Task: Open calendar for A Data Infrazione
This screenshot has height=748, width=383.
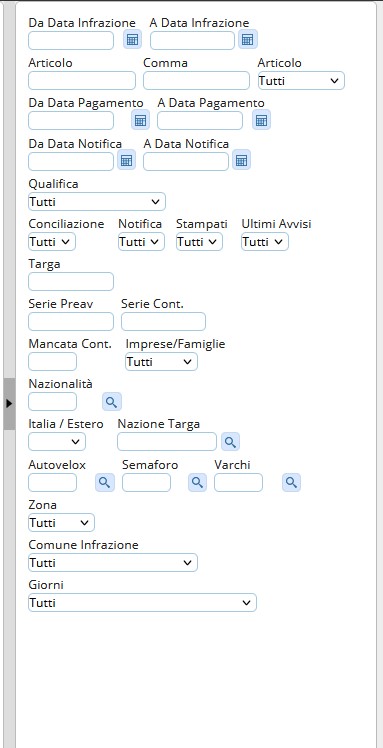Action: [247, 40]
